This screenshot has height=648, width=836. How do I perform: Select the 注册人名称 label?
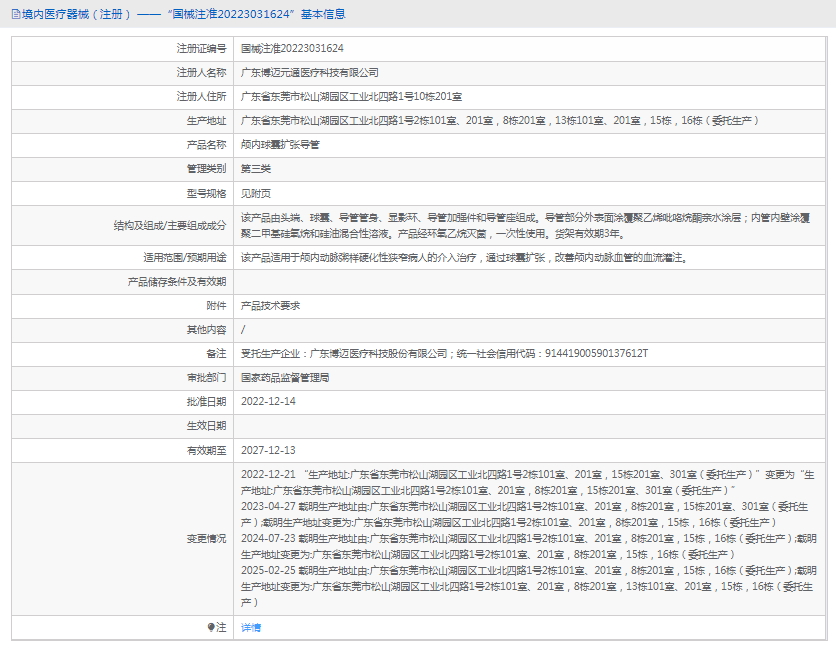202,73
